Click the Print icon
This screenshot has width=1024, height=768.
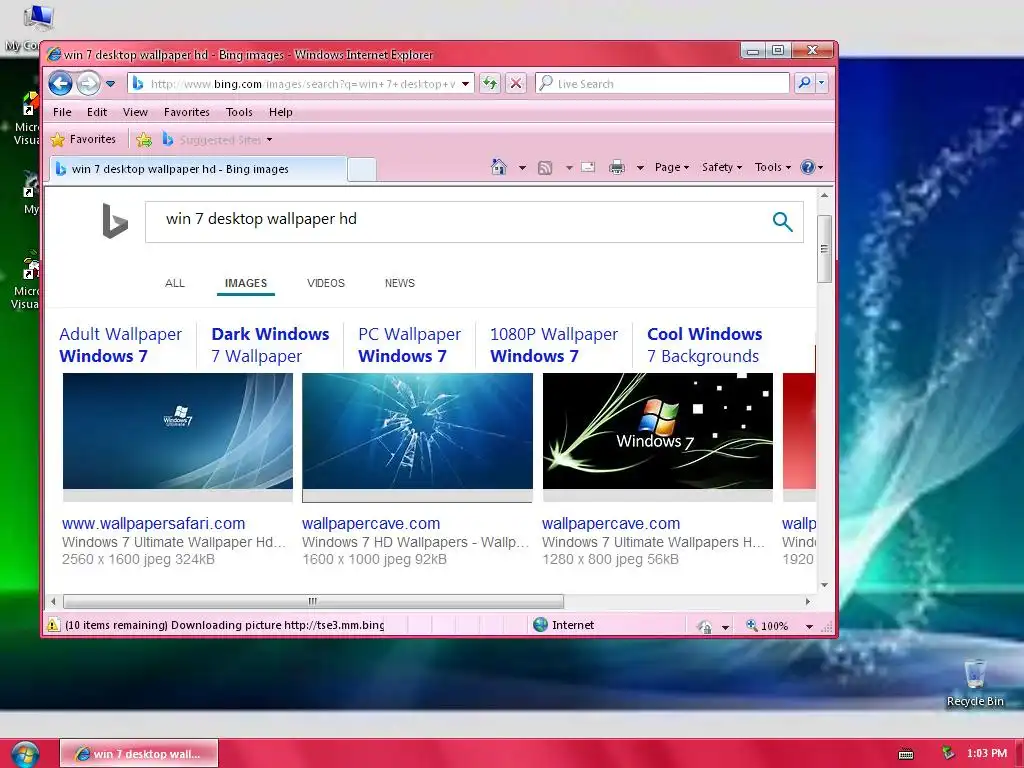pos(616,168)
